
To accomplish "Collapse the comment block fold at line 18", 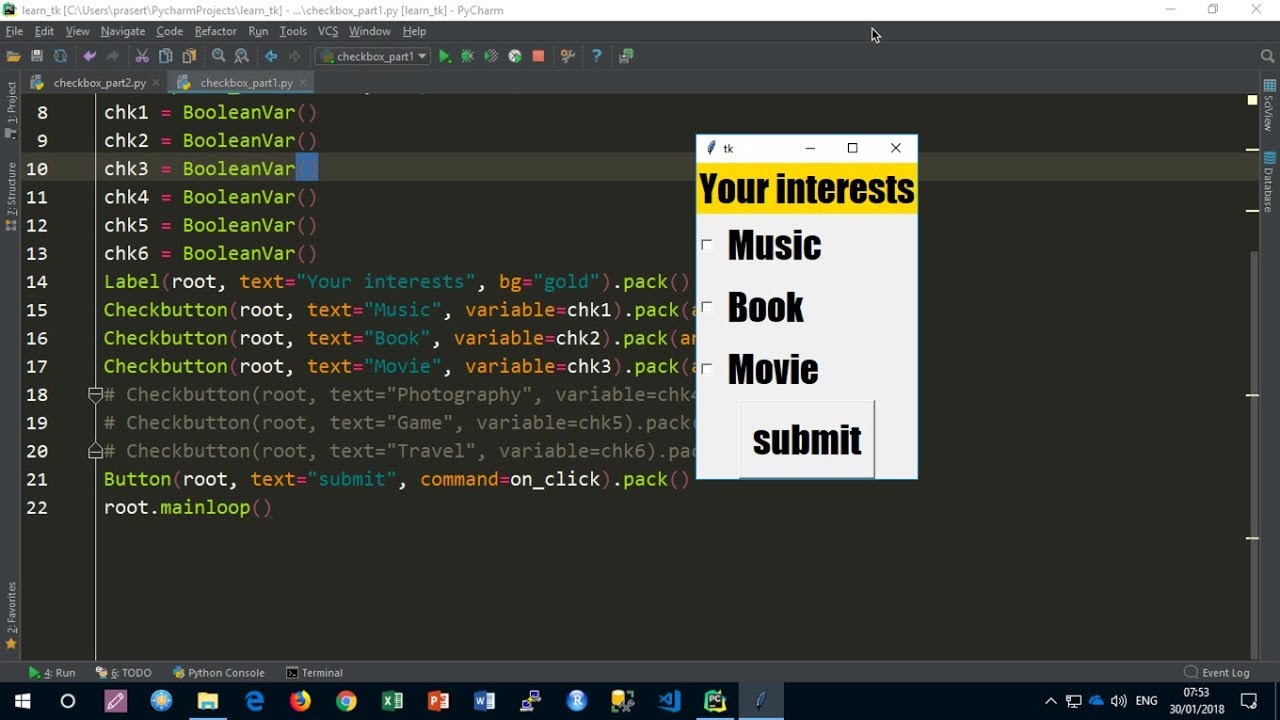I will pyautogui.click(x=95, y=394).
